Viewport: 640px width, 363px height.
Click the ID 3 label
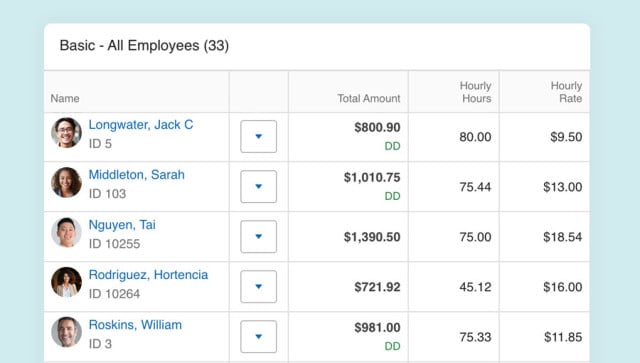100,344
